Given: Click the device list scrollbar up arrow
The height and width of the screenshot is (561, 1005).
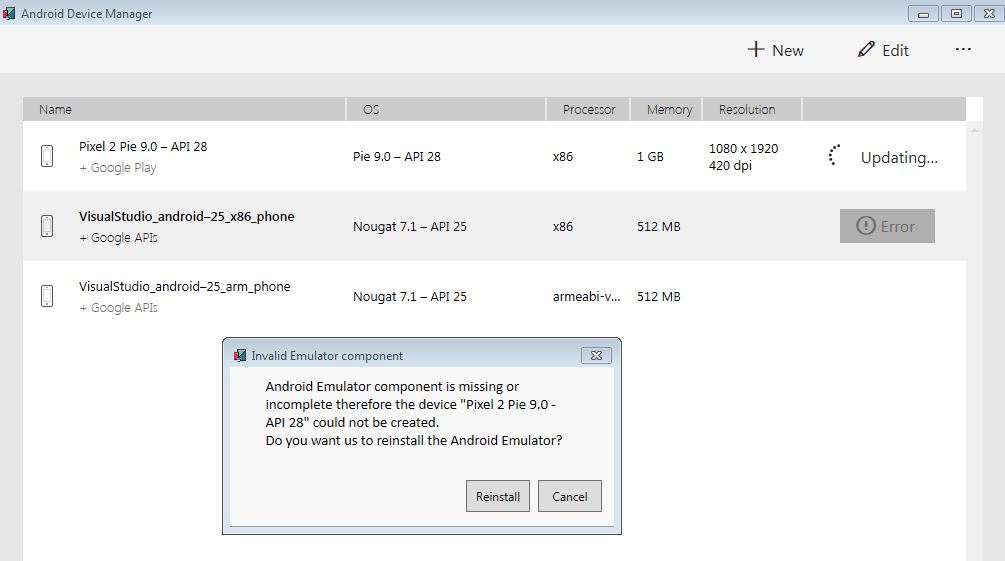Looking at the screenshot, I should tap(974, 130).
